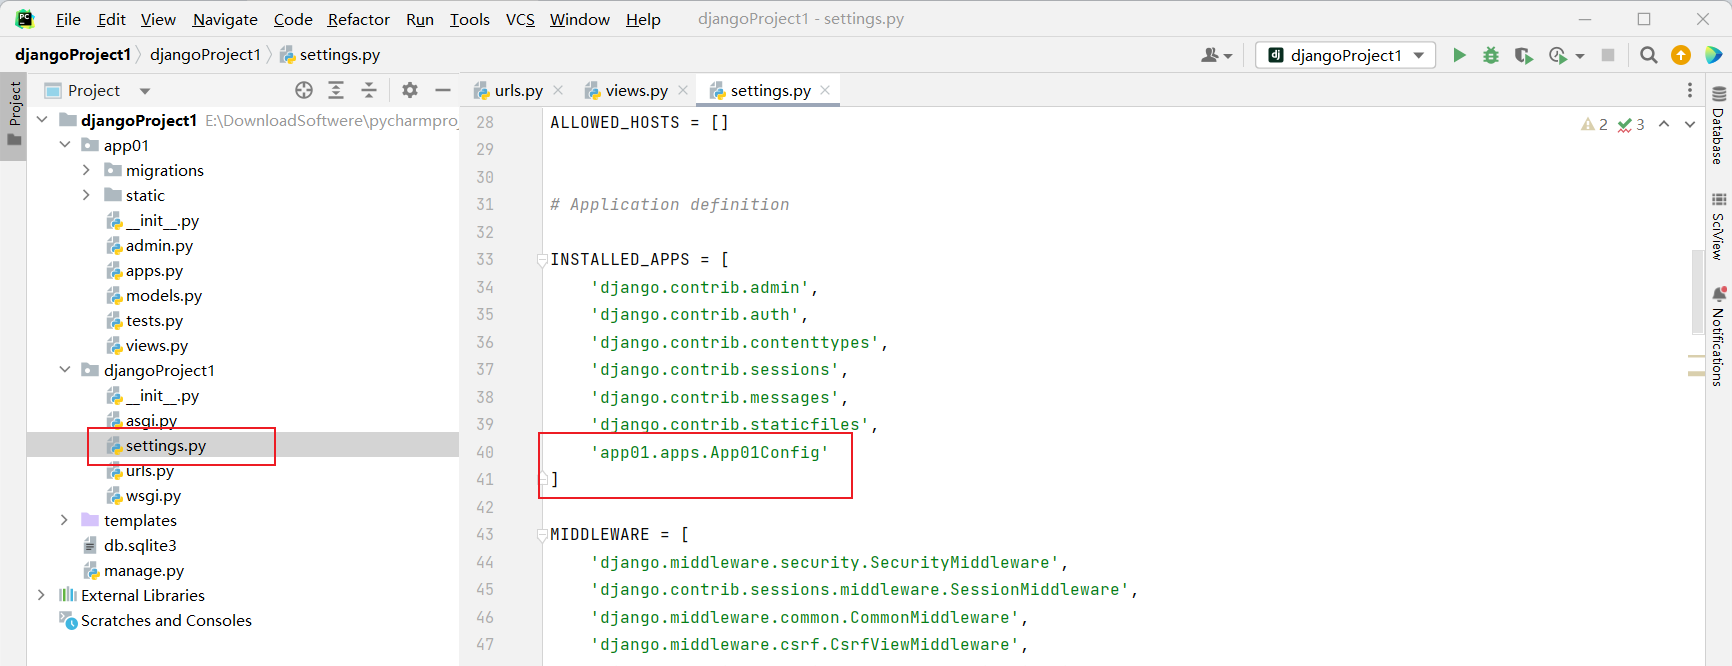The image size is (1732, 666).
Task: Open the Refactor menu
Action: click(358, 19)
